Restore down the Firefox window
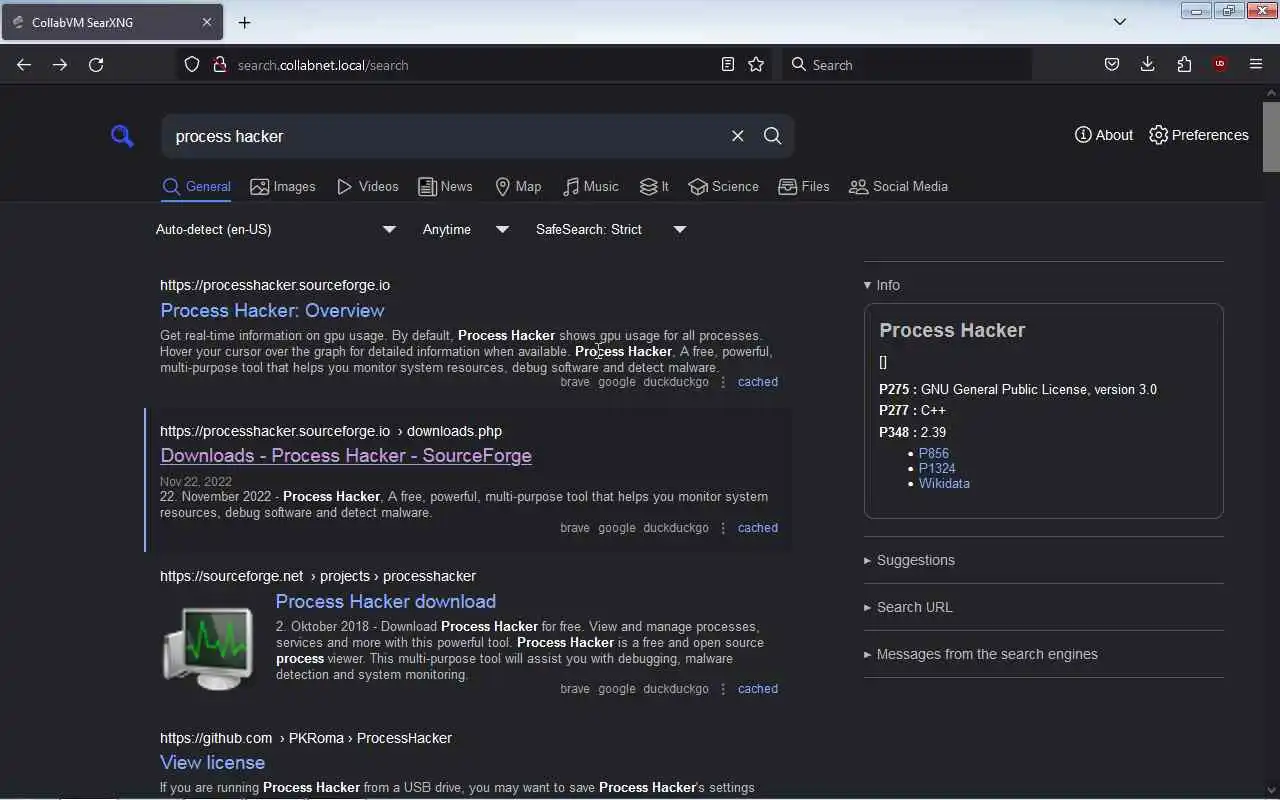 click(1228, 11)
